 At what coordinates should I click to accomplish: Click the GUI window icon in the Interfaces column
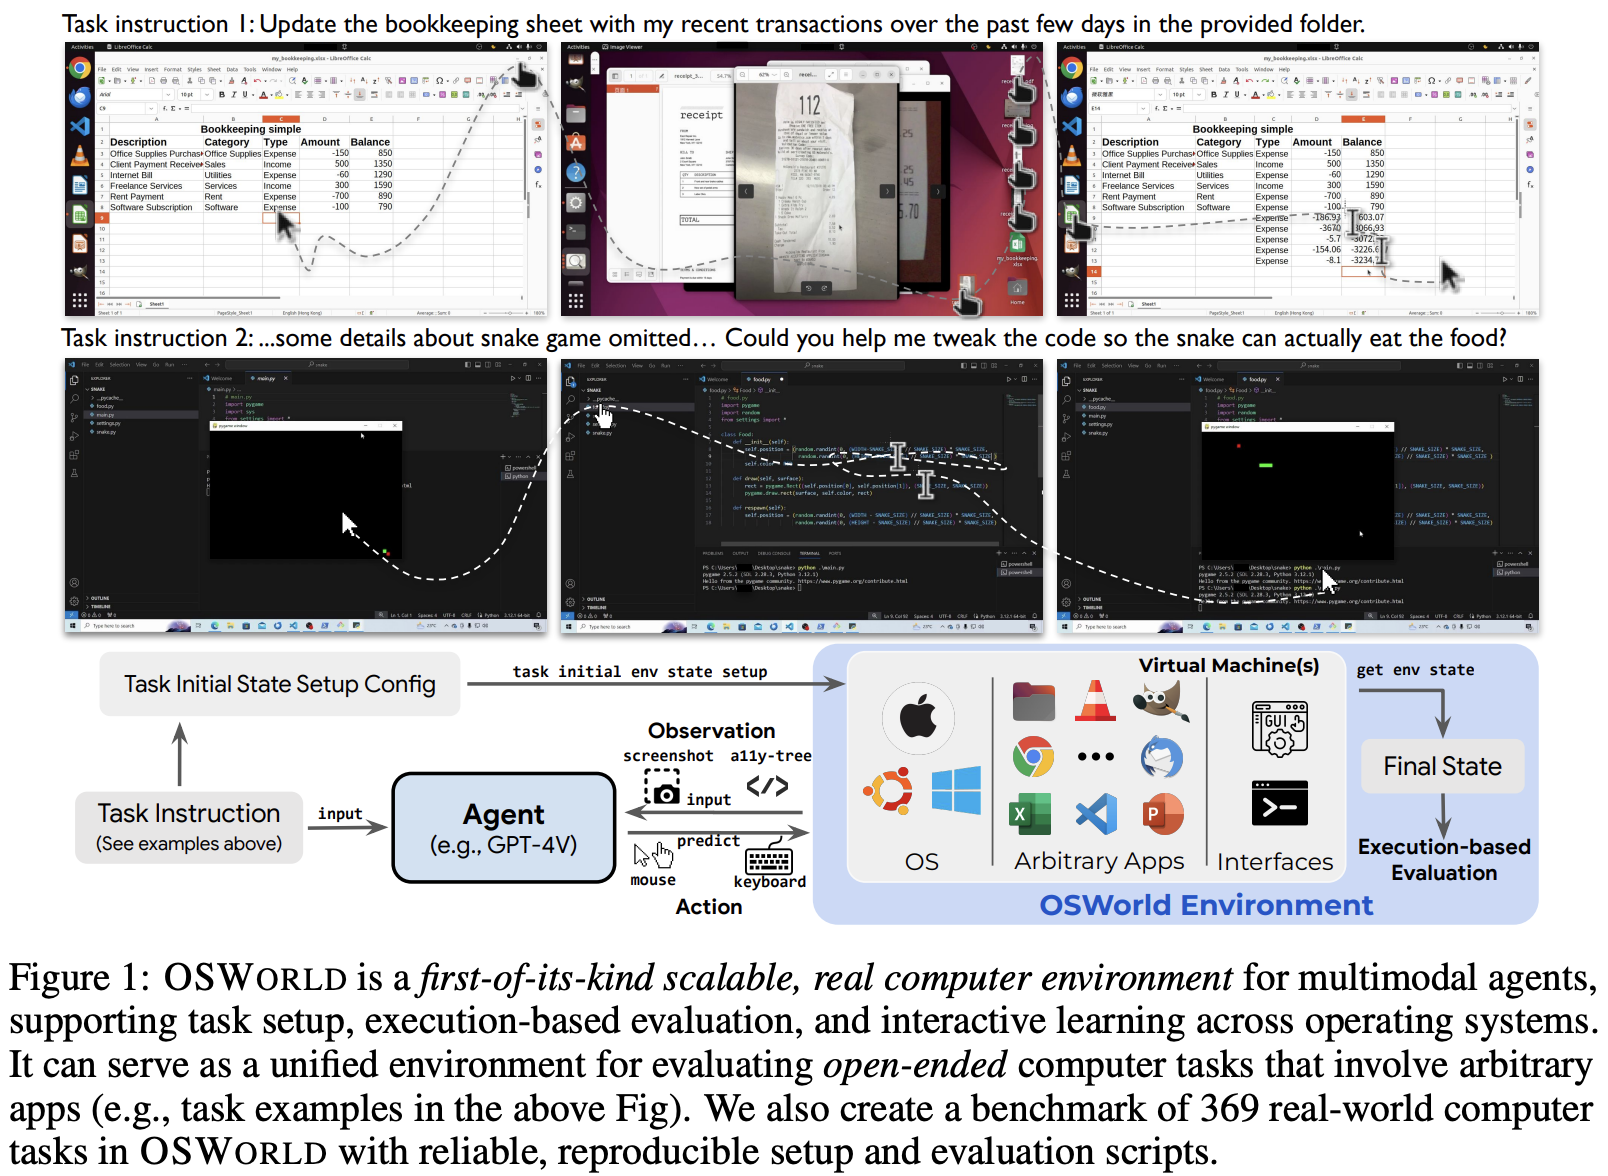[x=1279, y=727]
